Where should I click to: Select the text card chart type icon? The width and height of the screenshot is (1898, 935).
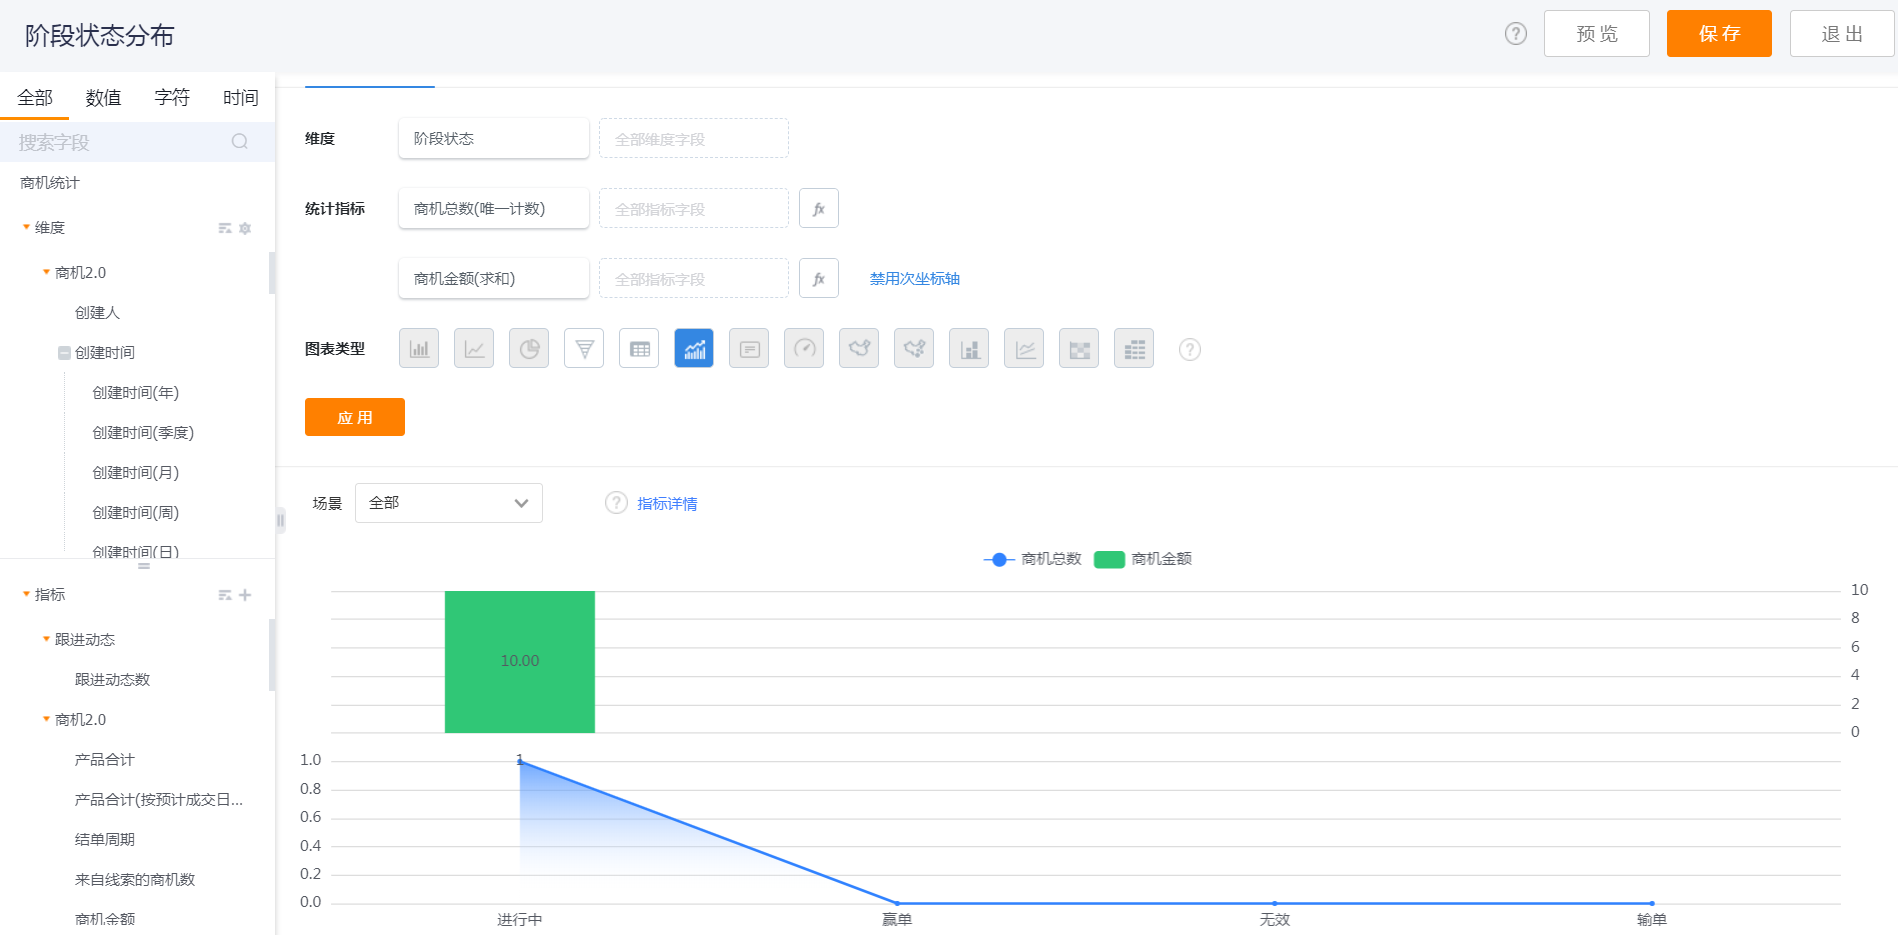pos(749,349)
